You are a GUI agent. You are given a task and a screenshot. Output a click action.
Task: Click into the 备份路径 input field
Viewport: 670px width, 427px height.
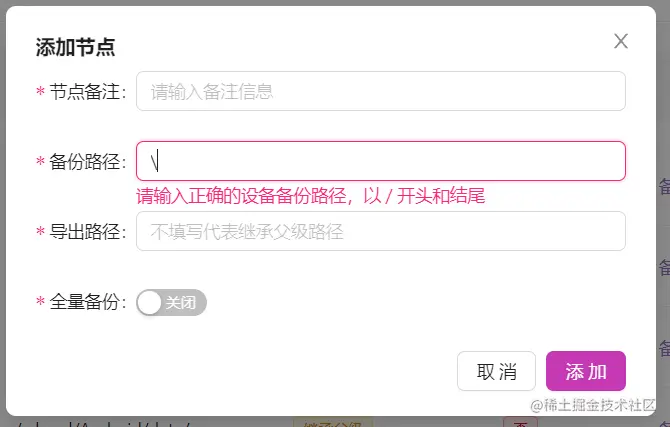pos(381,161)
